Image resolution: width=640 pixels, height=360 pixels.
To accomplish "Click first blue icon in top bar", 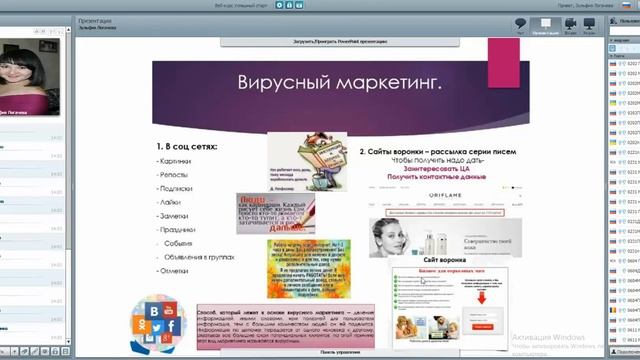I will coord(279,5).
